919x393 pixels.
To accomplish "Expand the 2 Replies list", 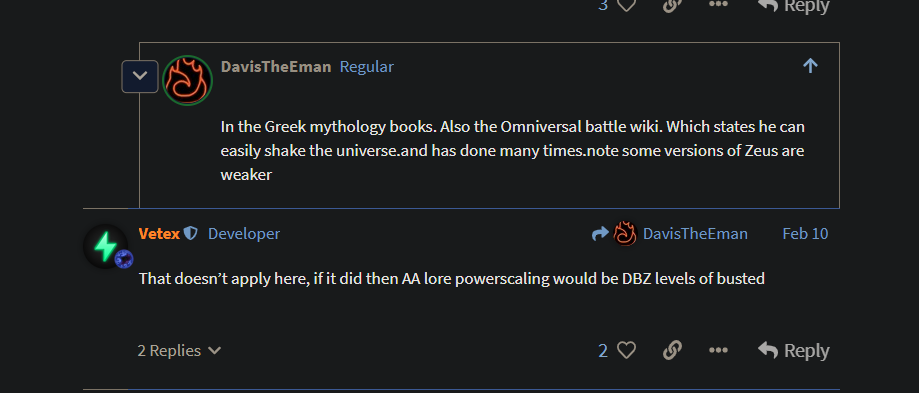I will point(179,350).
